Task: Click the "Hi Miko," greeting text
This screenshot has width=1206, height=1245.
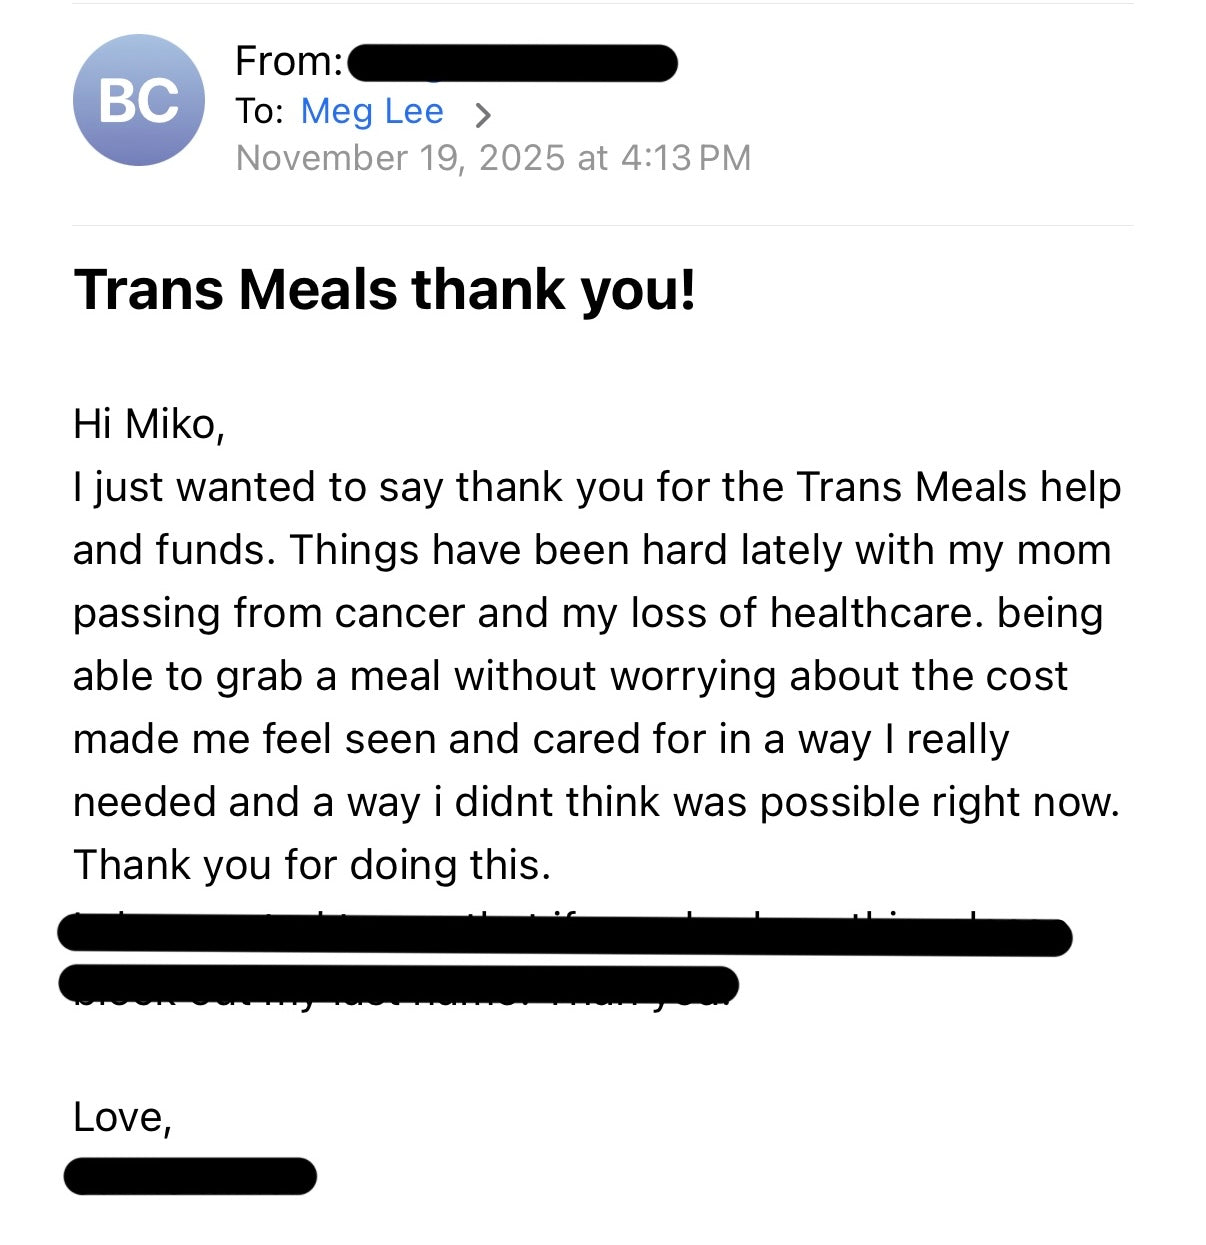Action: 149,424
